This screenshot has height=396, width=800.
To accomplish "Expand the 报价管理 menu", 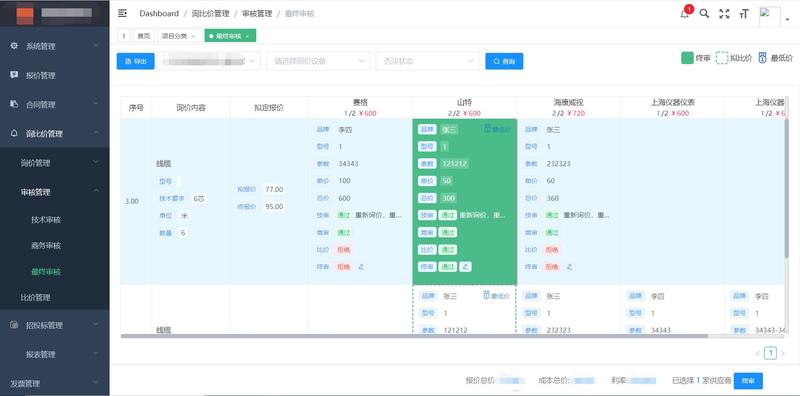I will pos(55,76).
